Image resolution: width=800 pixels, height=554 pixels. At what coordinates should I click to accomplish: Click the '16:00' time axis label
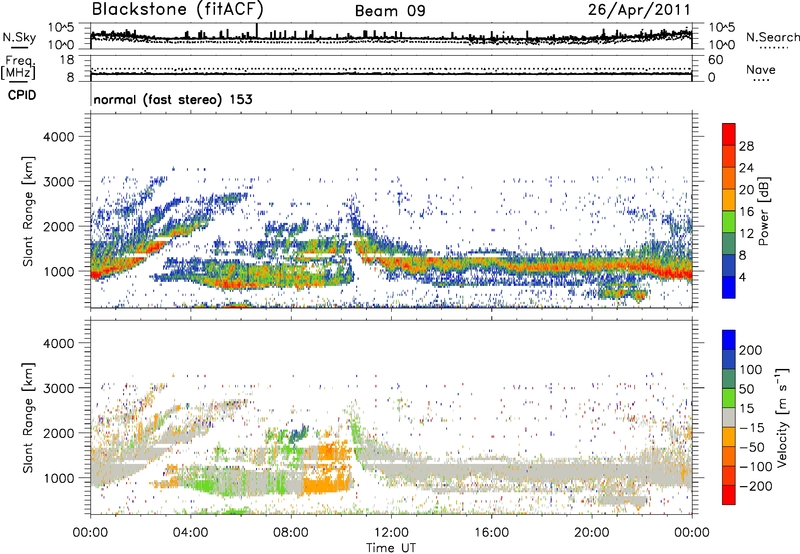491,533
